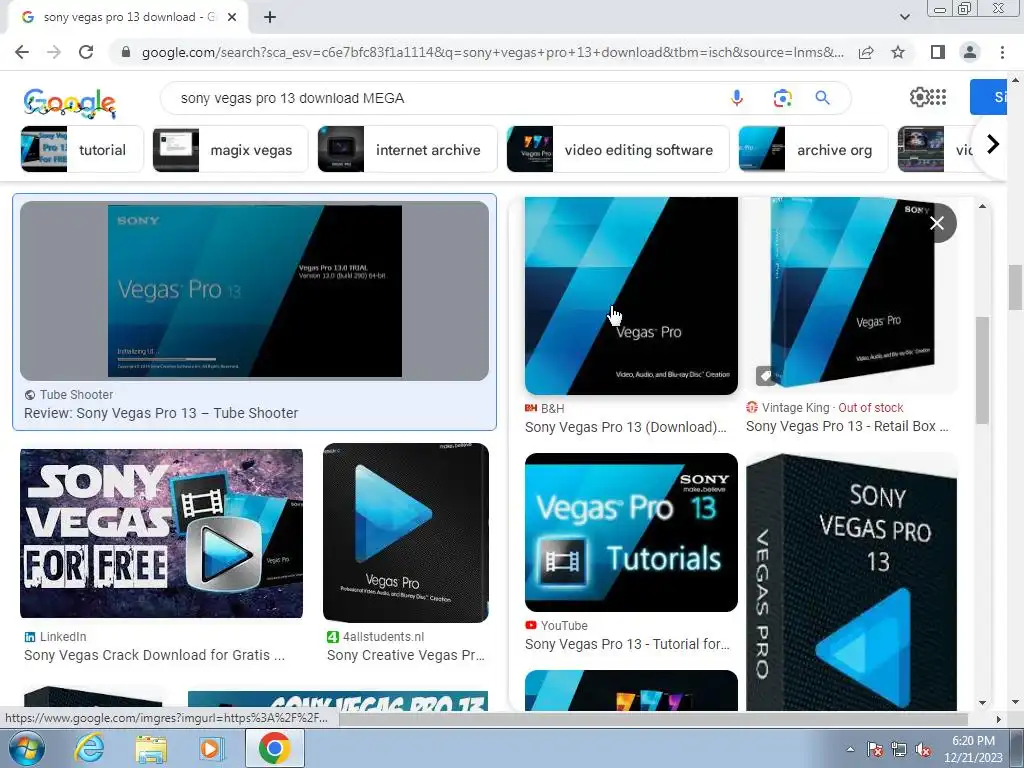Click the magnifier search icon
This screenshot has width=1024, height=768.
[x=822, y=98]
